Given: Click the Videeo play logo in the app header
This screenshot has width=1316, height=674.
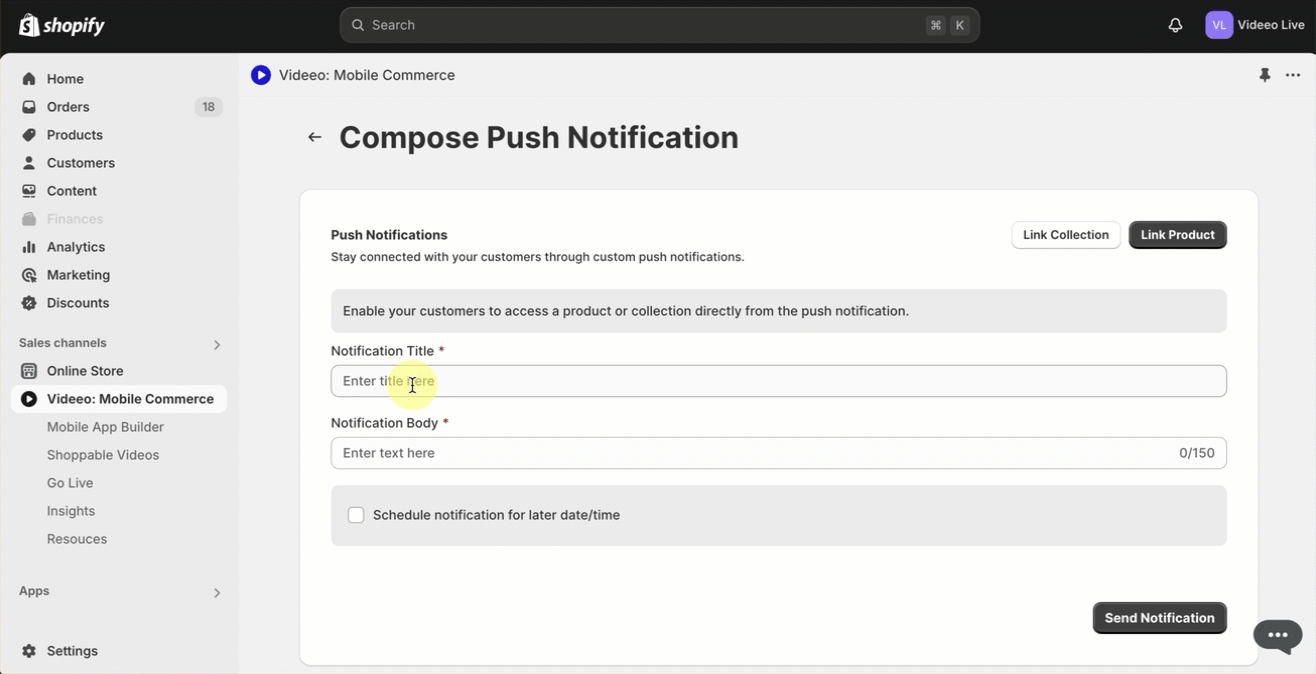Looking at the screenshot, I should 261,75.
